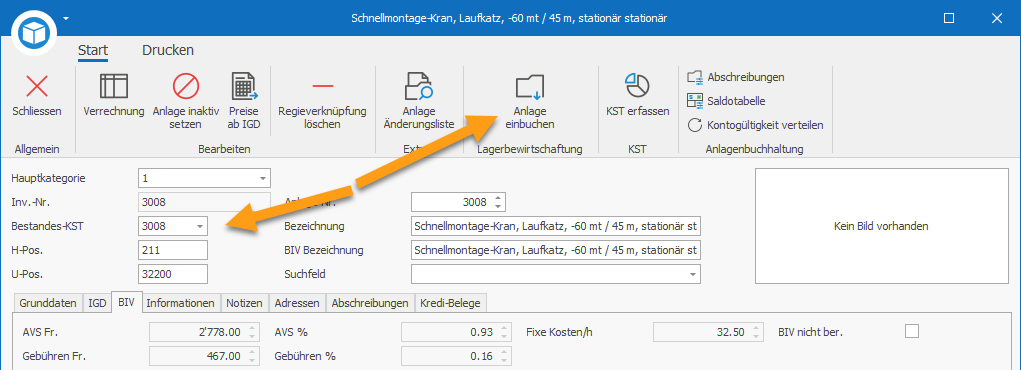Click Kontogültigkeit verteilen command
Viewport: 1021px width, 370px height.
pos(755,125)
